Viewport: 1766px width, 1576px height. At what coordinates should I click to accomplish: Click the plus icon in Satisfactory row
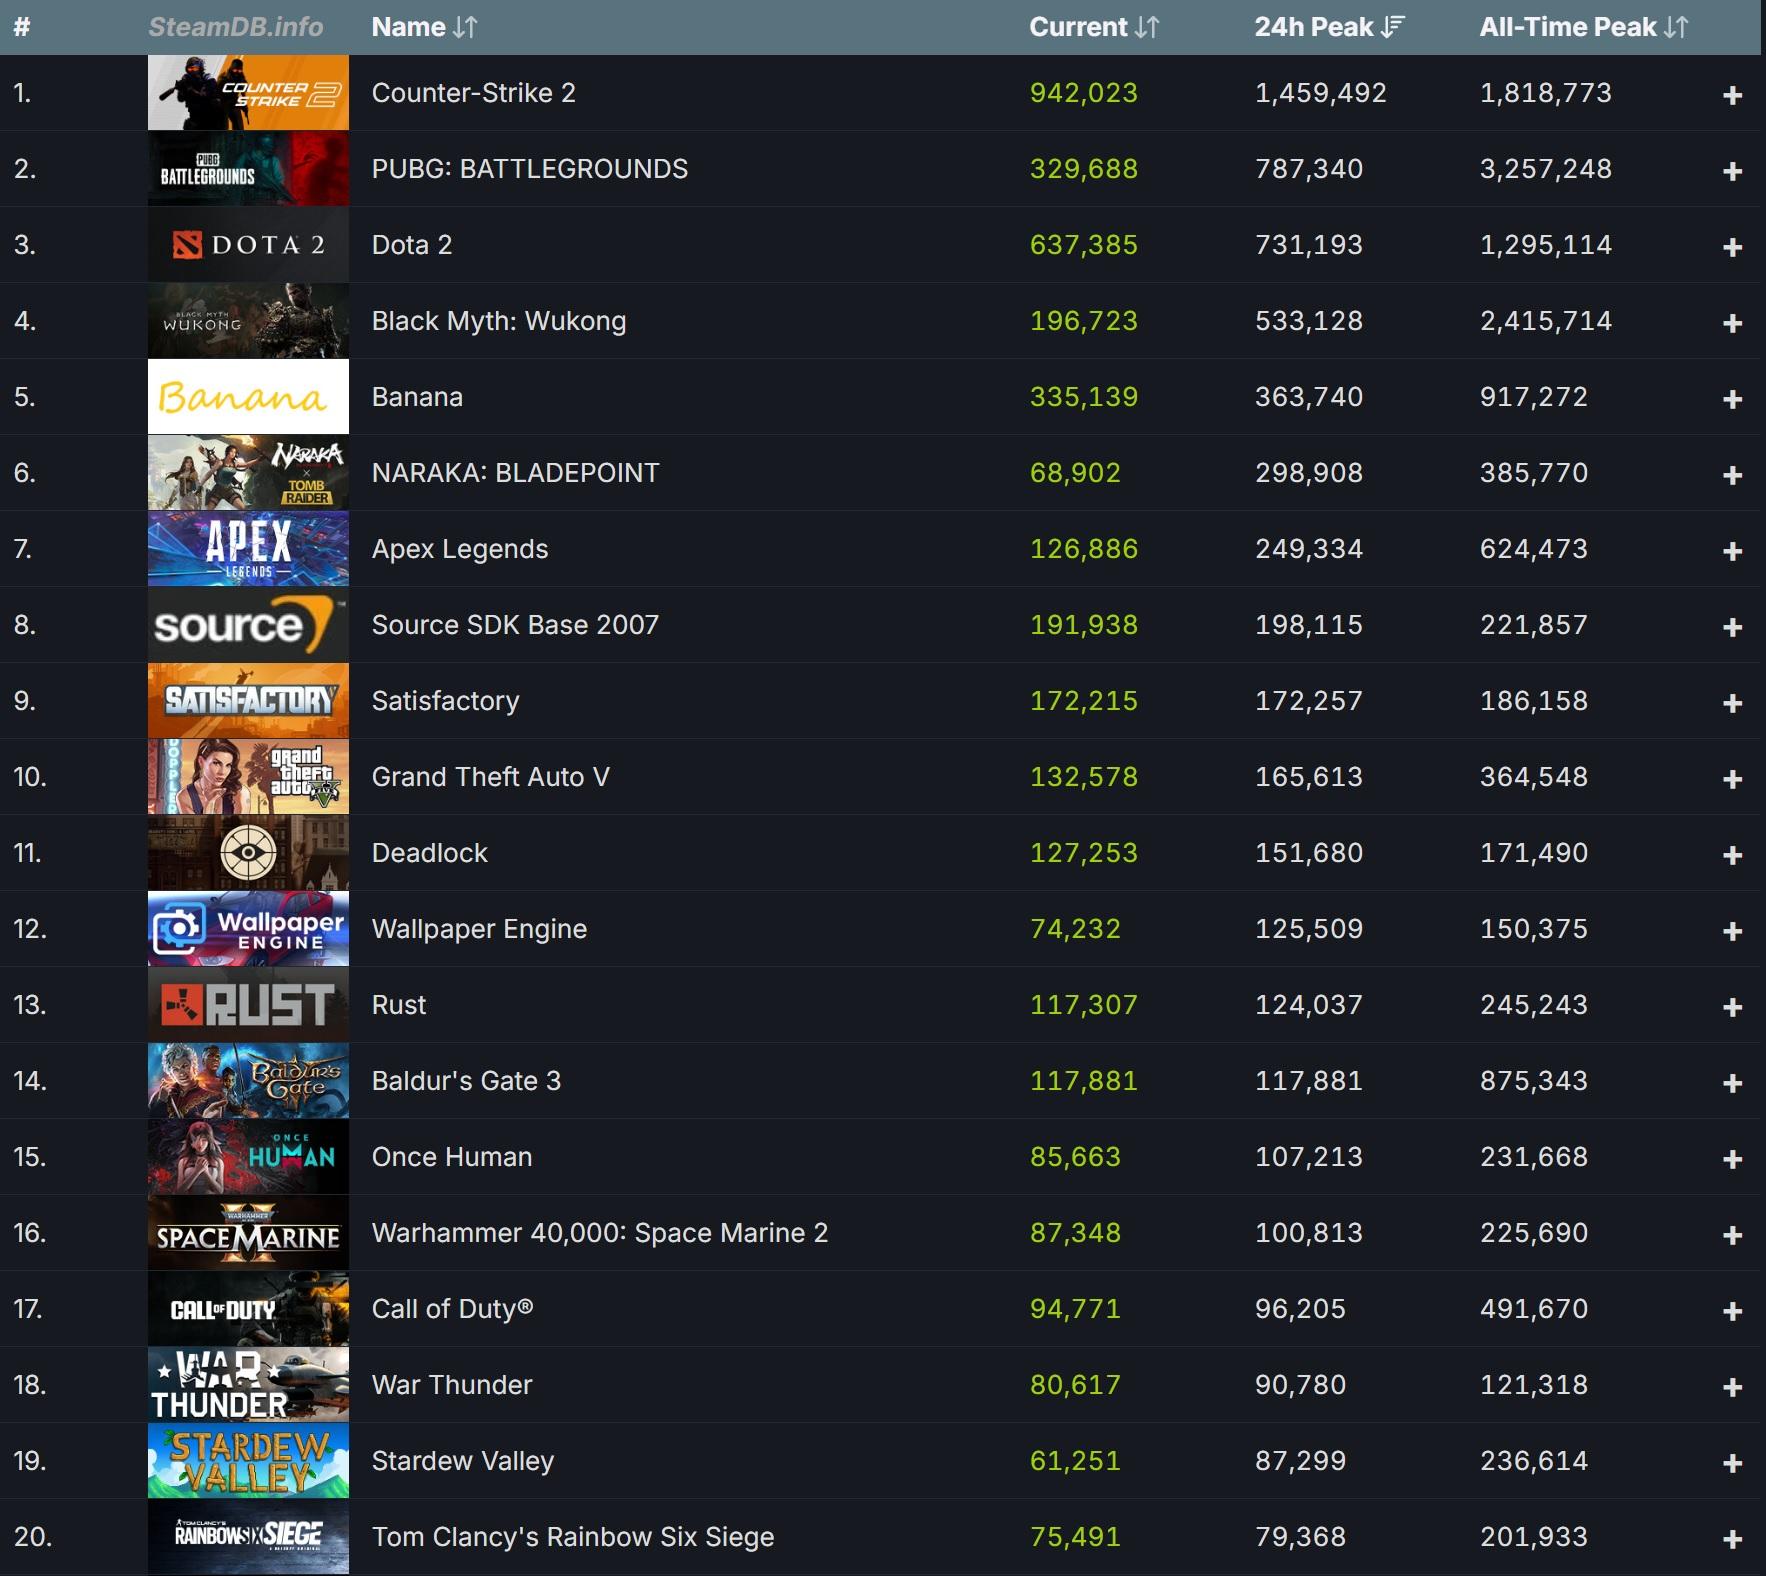coord(1732,703)
